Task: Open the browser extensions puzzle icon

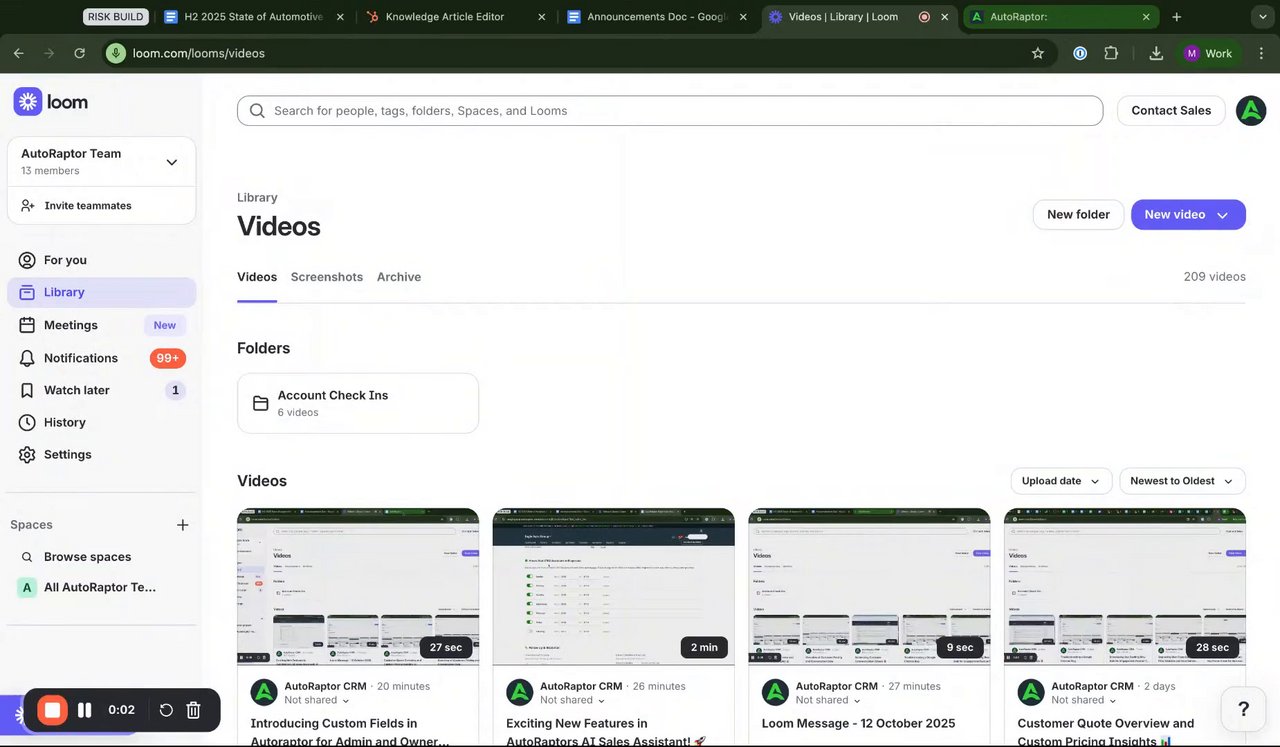Action: [x=1111, y=53]
